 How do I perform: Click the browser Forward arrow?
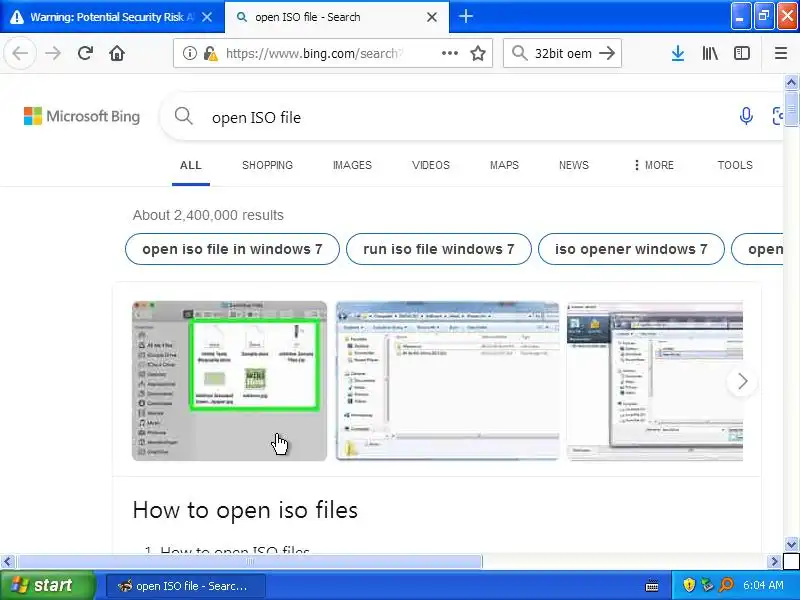pyautogui.click(x=53, y=53)
